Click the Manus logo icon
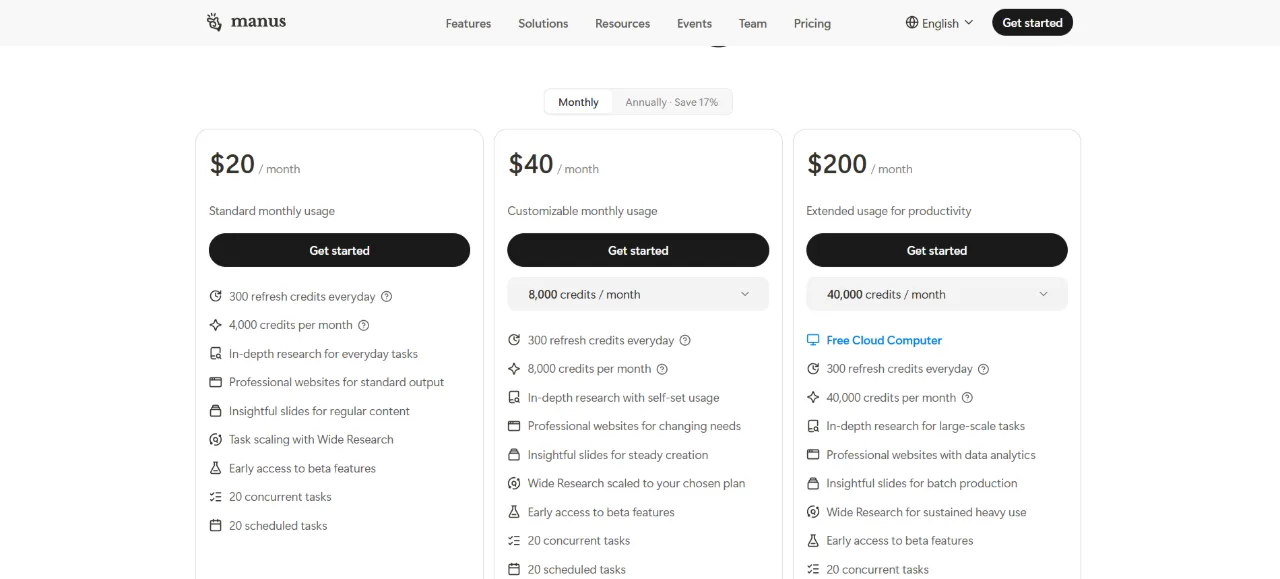Image resolution: width=1280 pixels, height=579 pixels. [x=214, y=22]
